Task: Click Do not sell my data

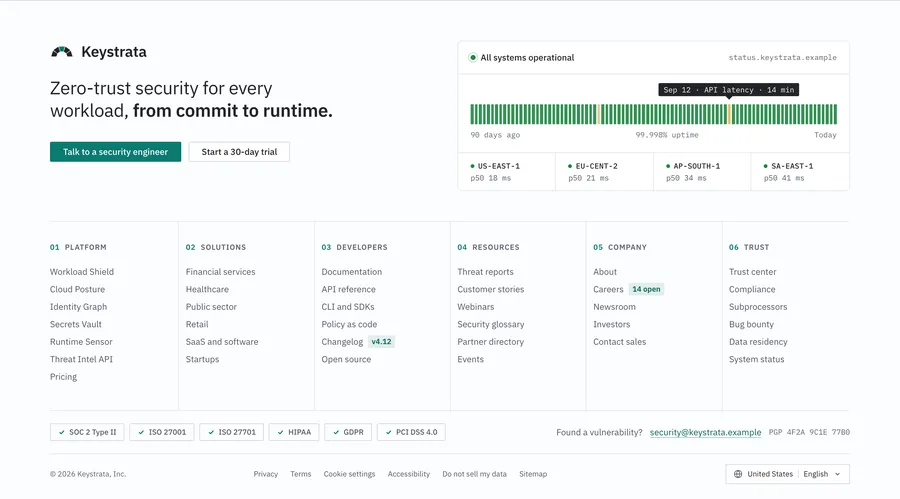Action: (475, 474)
